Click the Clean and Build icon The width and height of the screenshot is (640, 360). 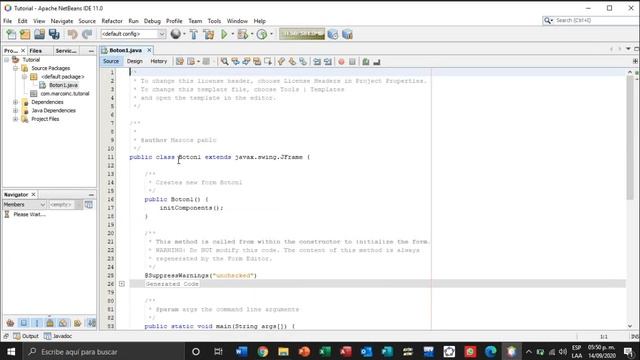(x=209, y=34)
